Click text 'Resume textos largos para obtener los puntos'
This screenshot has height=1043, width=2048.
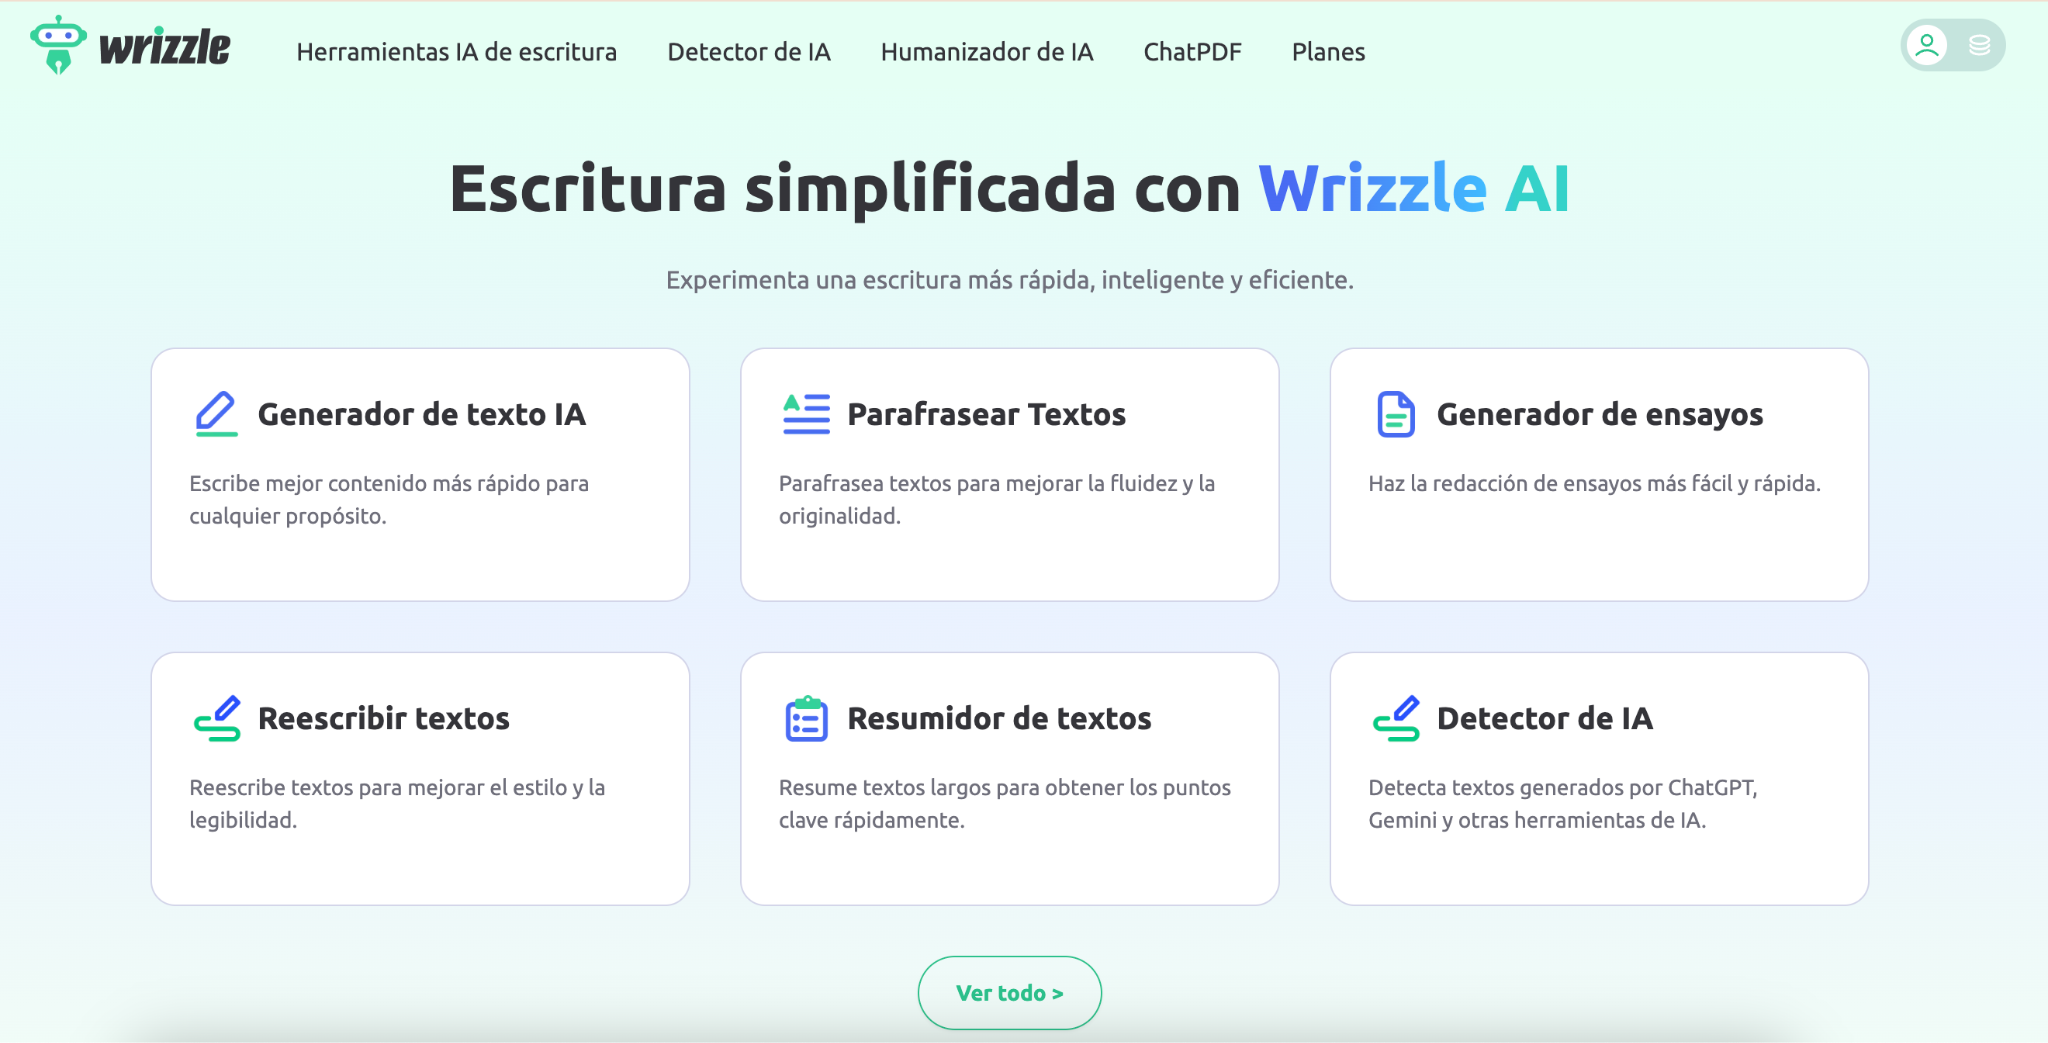[x=1005, y=788]
